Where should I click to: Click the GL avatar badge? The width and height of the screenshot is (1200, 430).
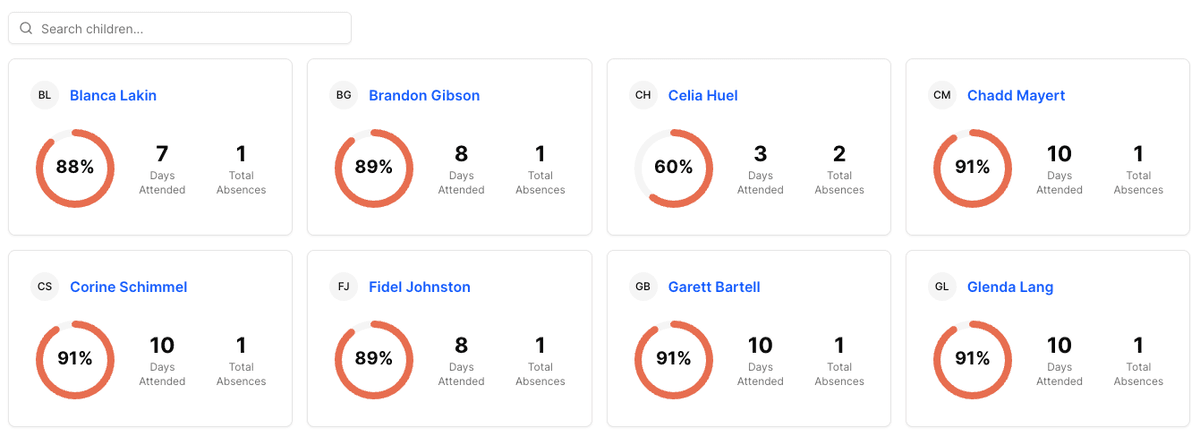(942, 287)
